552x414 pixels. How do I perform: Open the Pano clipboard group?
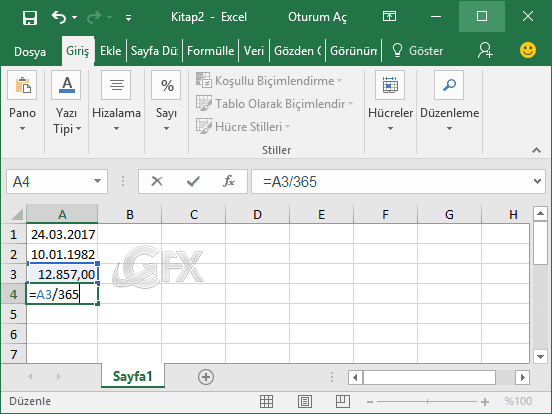click(x=22, y=102)
